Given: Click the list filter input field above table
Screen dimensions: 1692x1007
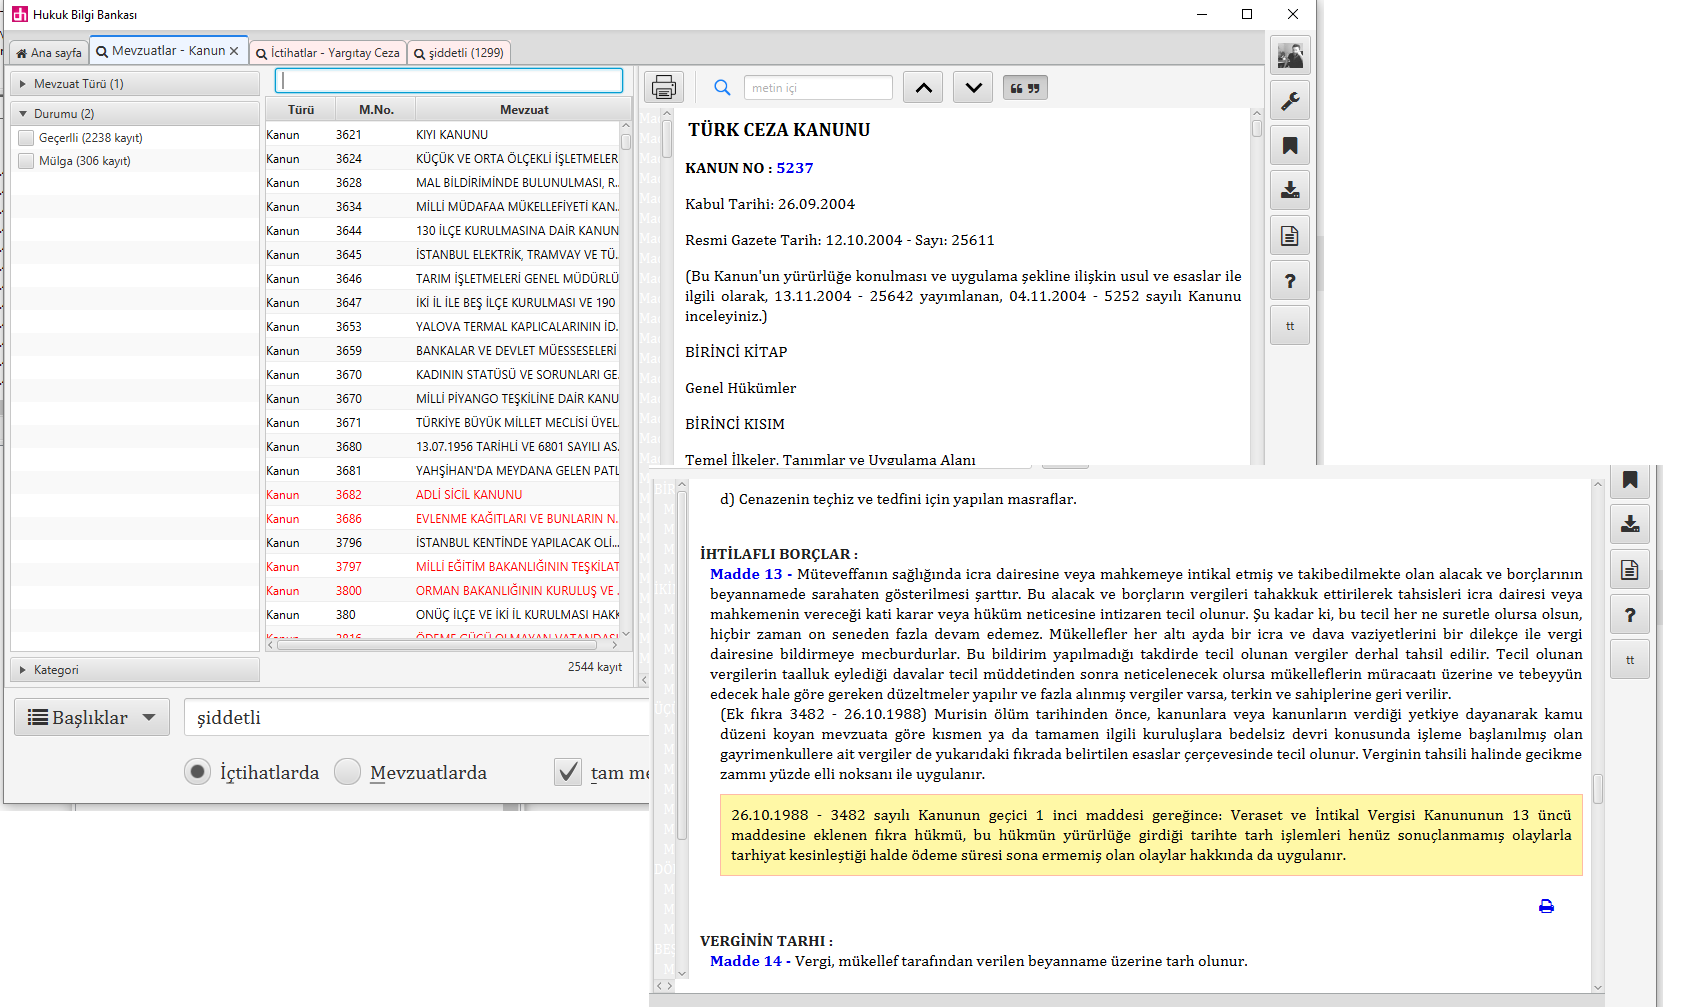Looking at the screenshot, I should pyautogui.click(x=449, y=80).
